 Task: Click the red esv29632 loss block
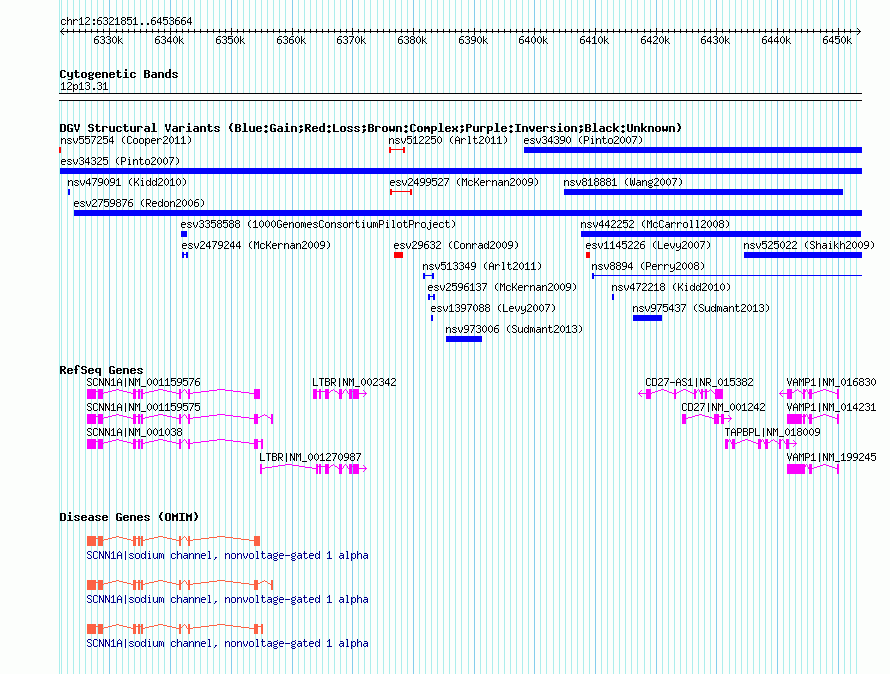coord(398,255)
